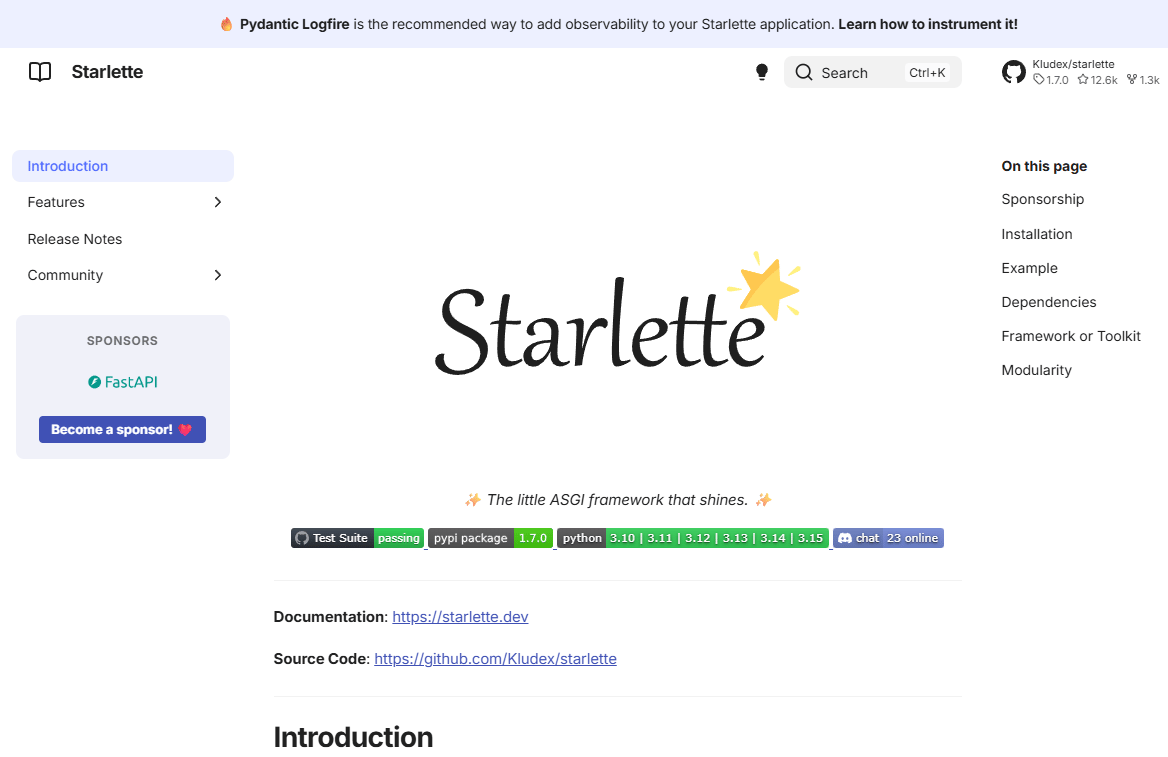
Task: Click the Become a sponsor! button
Action: click(122, 429)
